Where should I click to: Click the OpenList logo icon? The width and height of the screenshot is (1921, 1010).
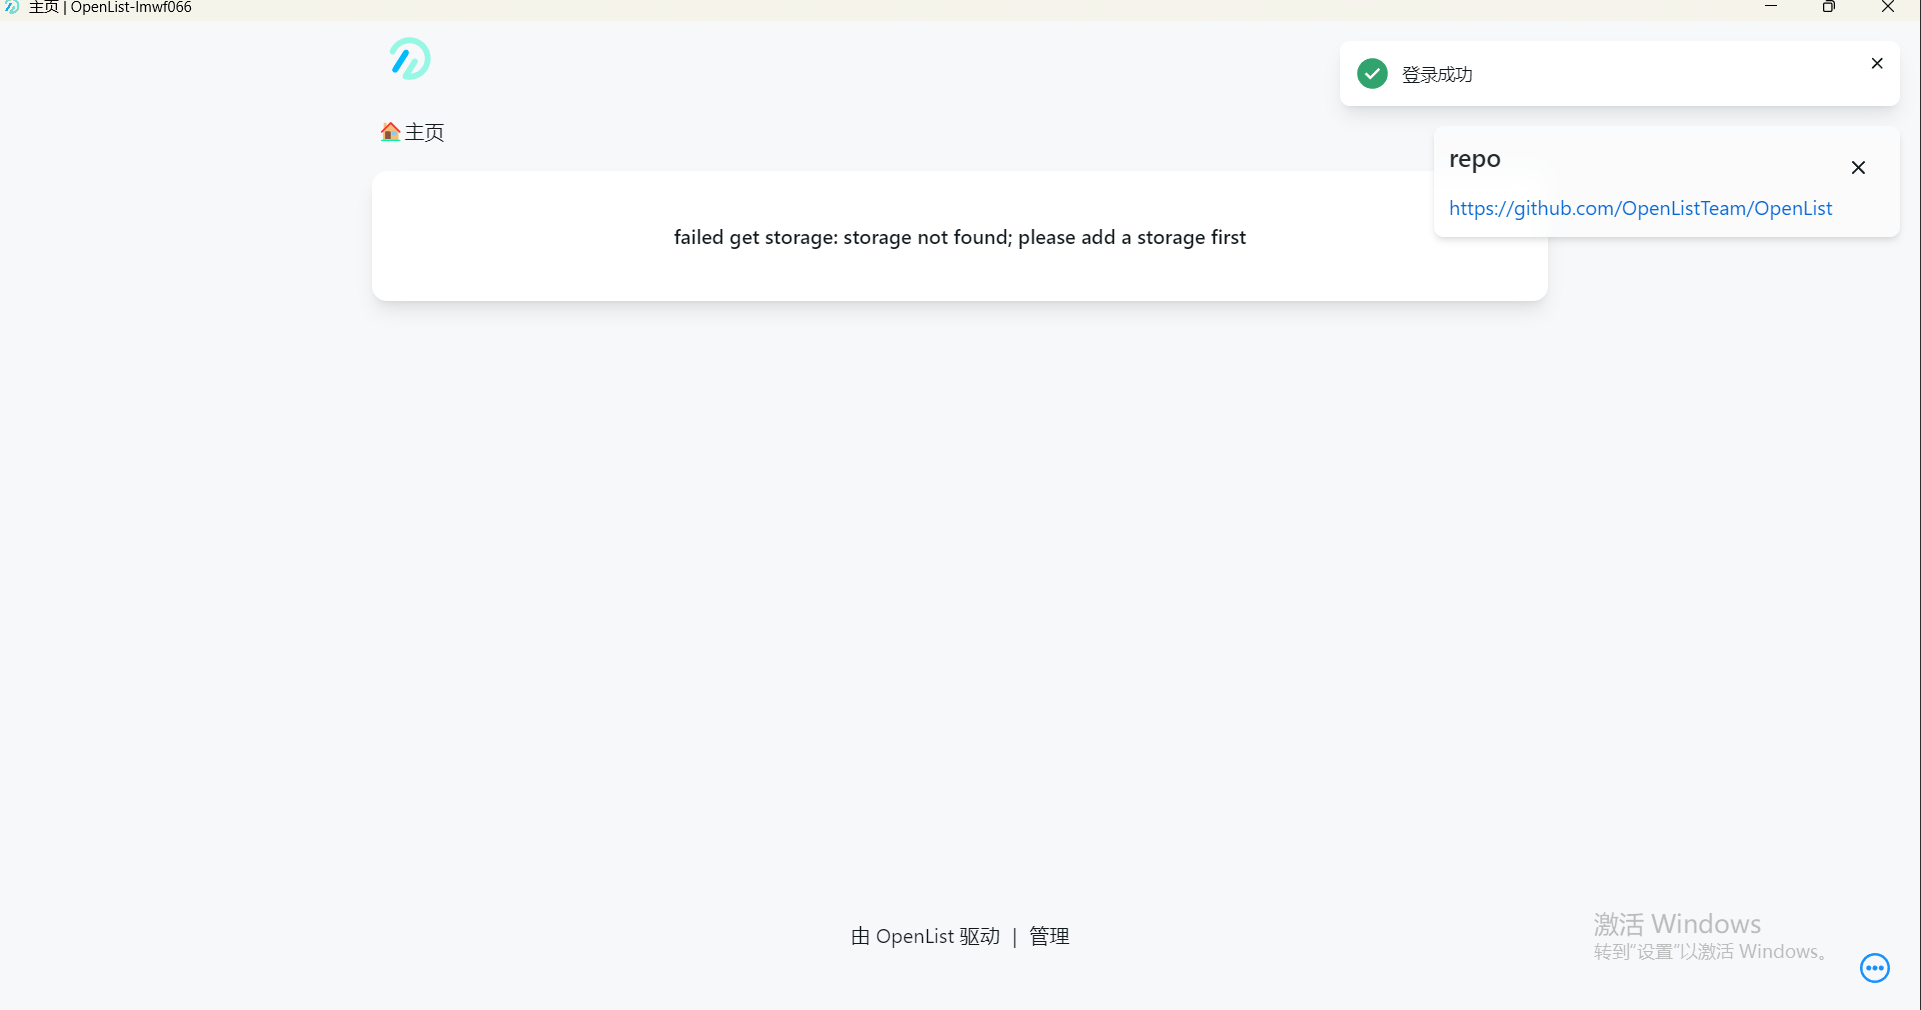(x=410, y=59)
